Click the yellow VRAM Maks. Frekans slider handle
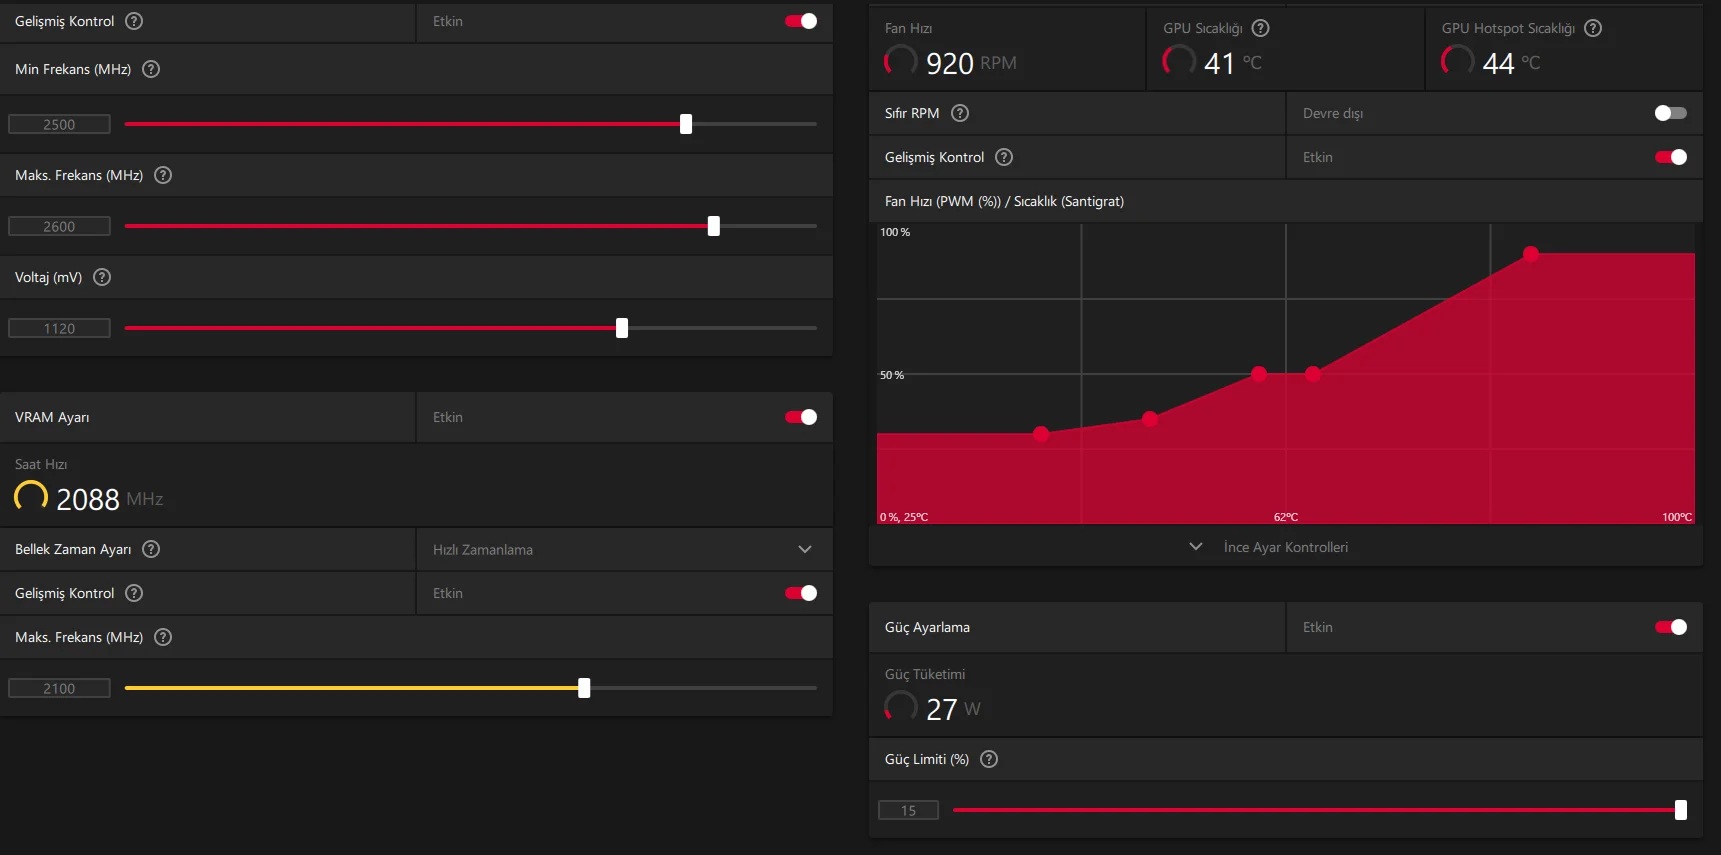Viewport: 1721px width, 855px height. pos(584,688)
